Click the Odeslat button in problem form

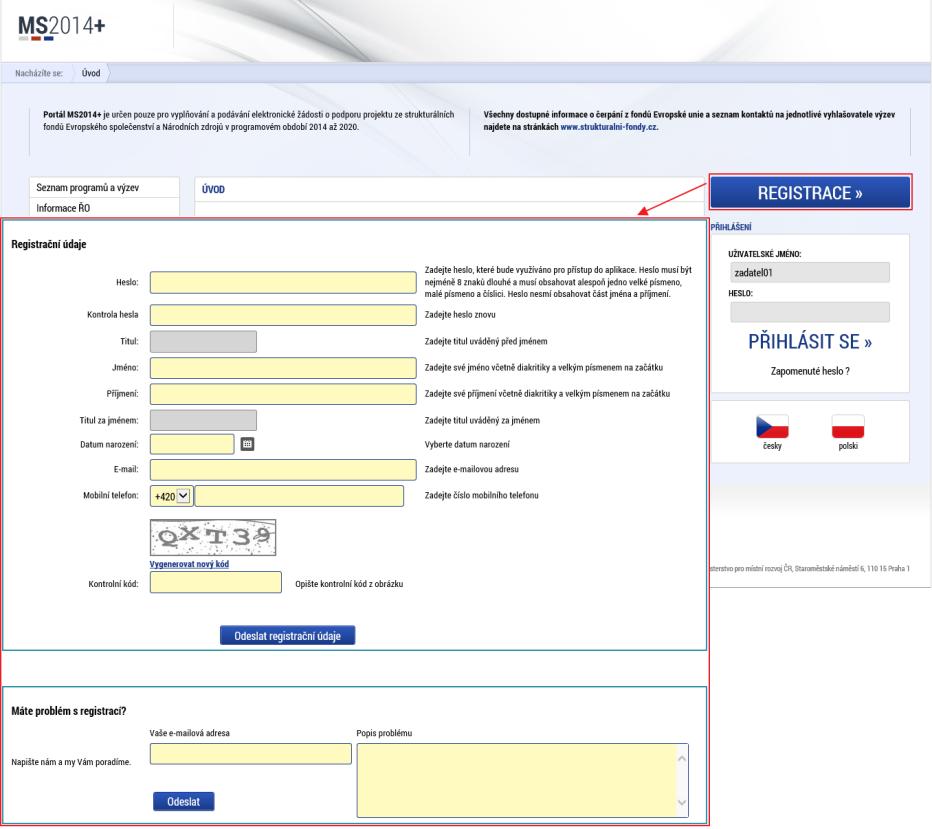pos(184,801)
